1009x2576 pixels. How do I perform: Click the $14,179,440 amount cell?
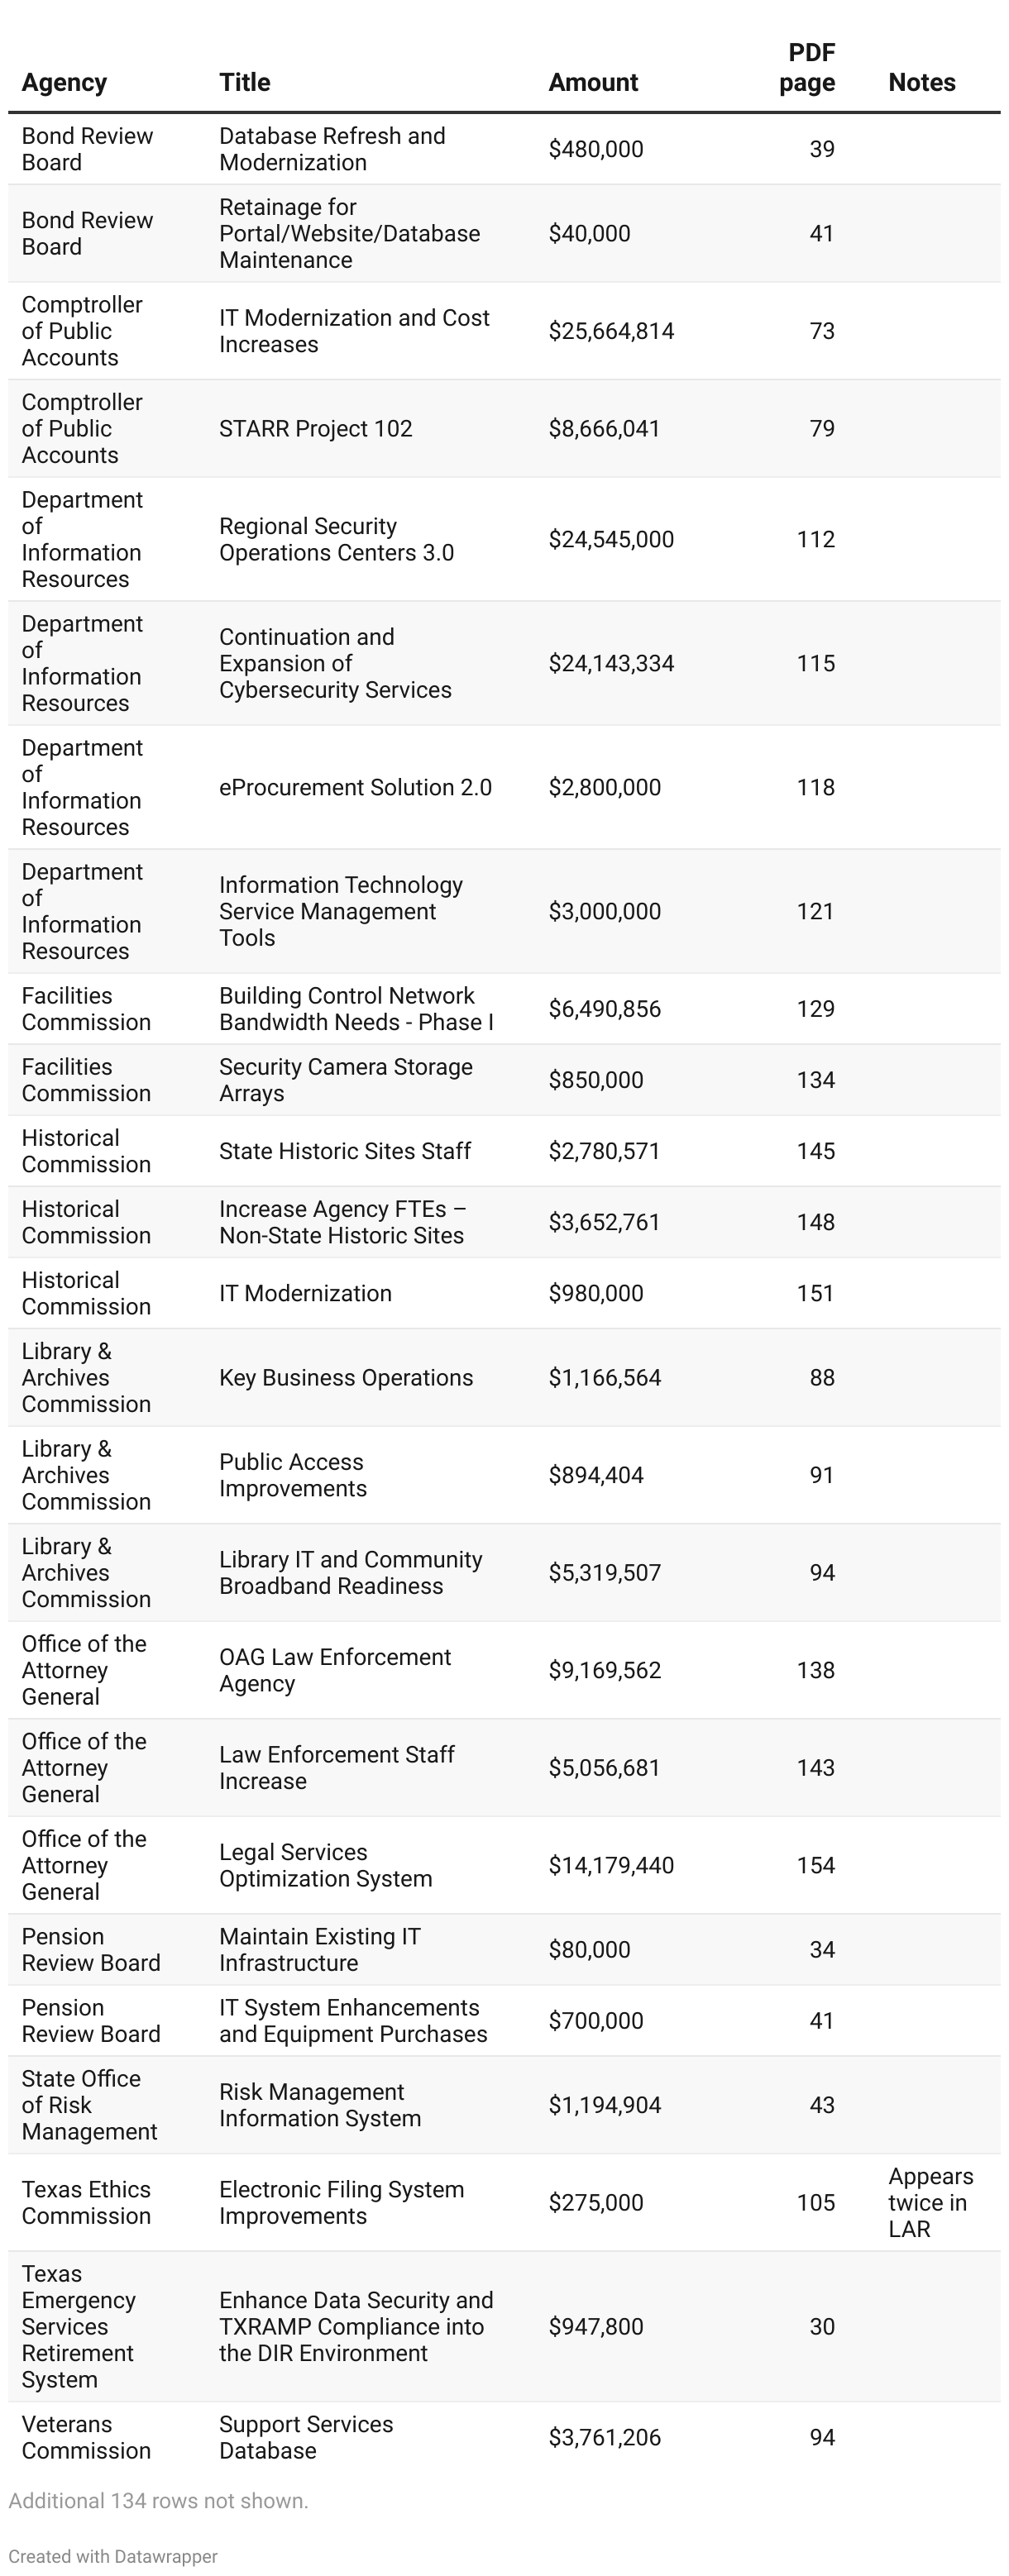[x=611, y=1865]
